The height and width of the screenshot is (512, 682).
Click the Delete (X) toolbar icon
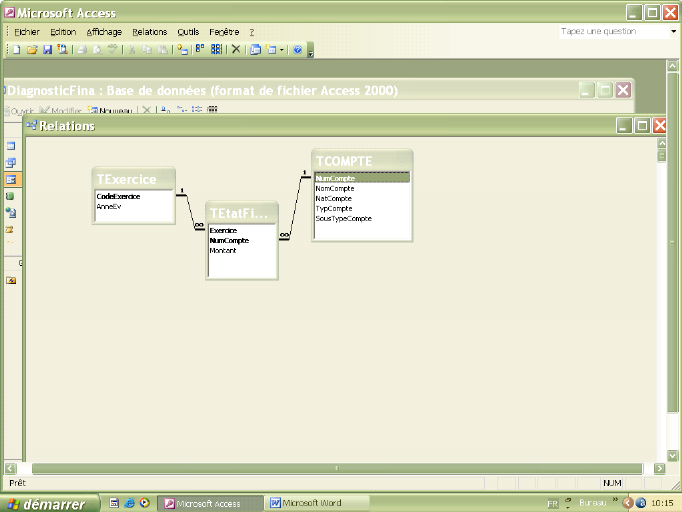(236, 49)
